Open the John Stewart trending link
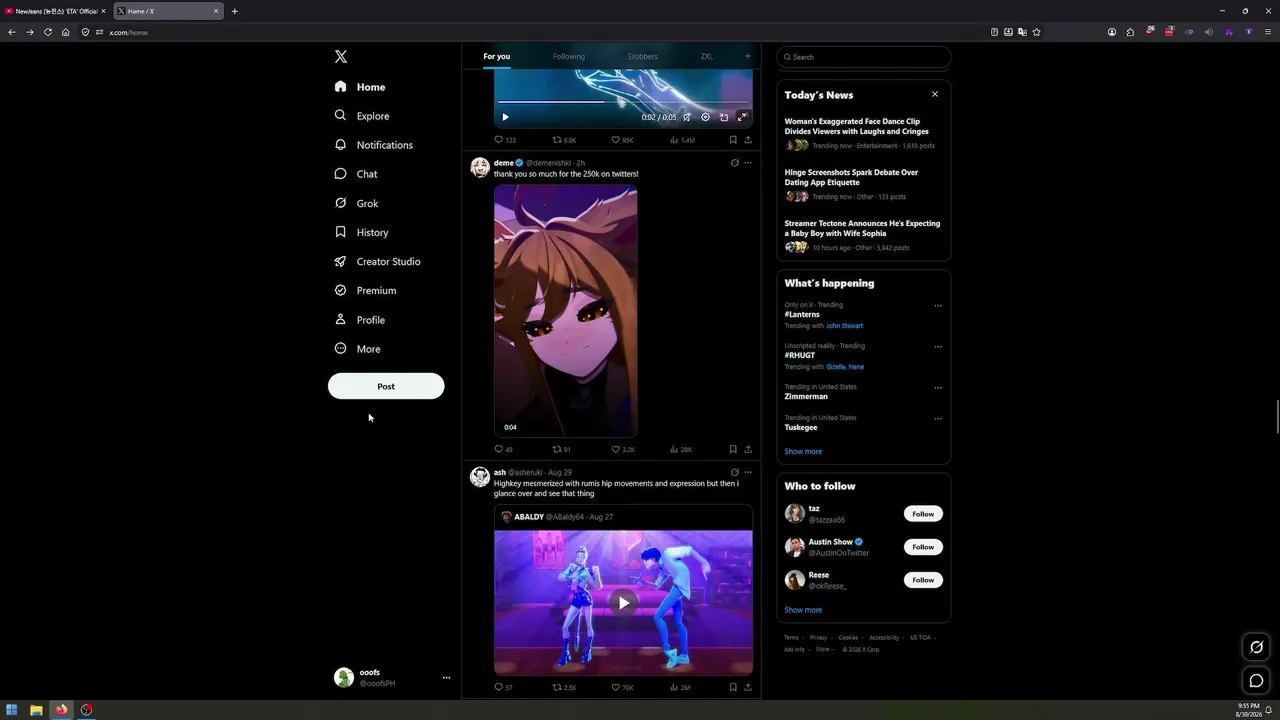This screenshot has width=1280, height=720. pos(844,326)
